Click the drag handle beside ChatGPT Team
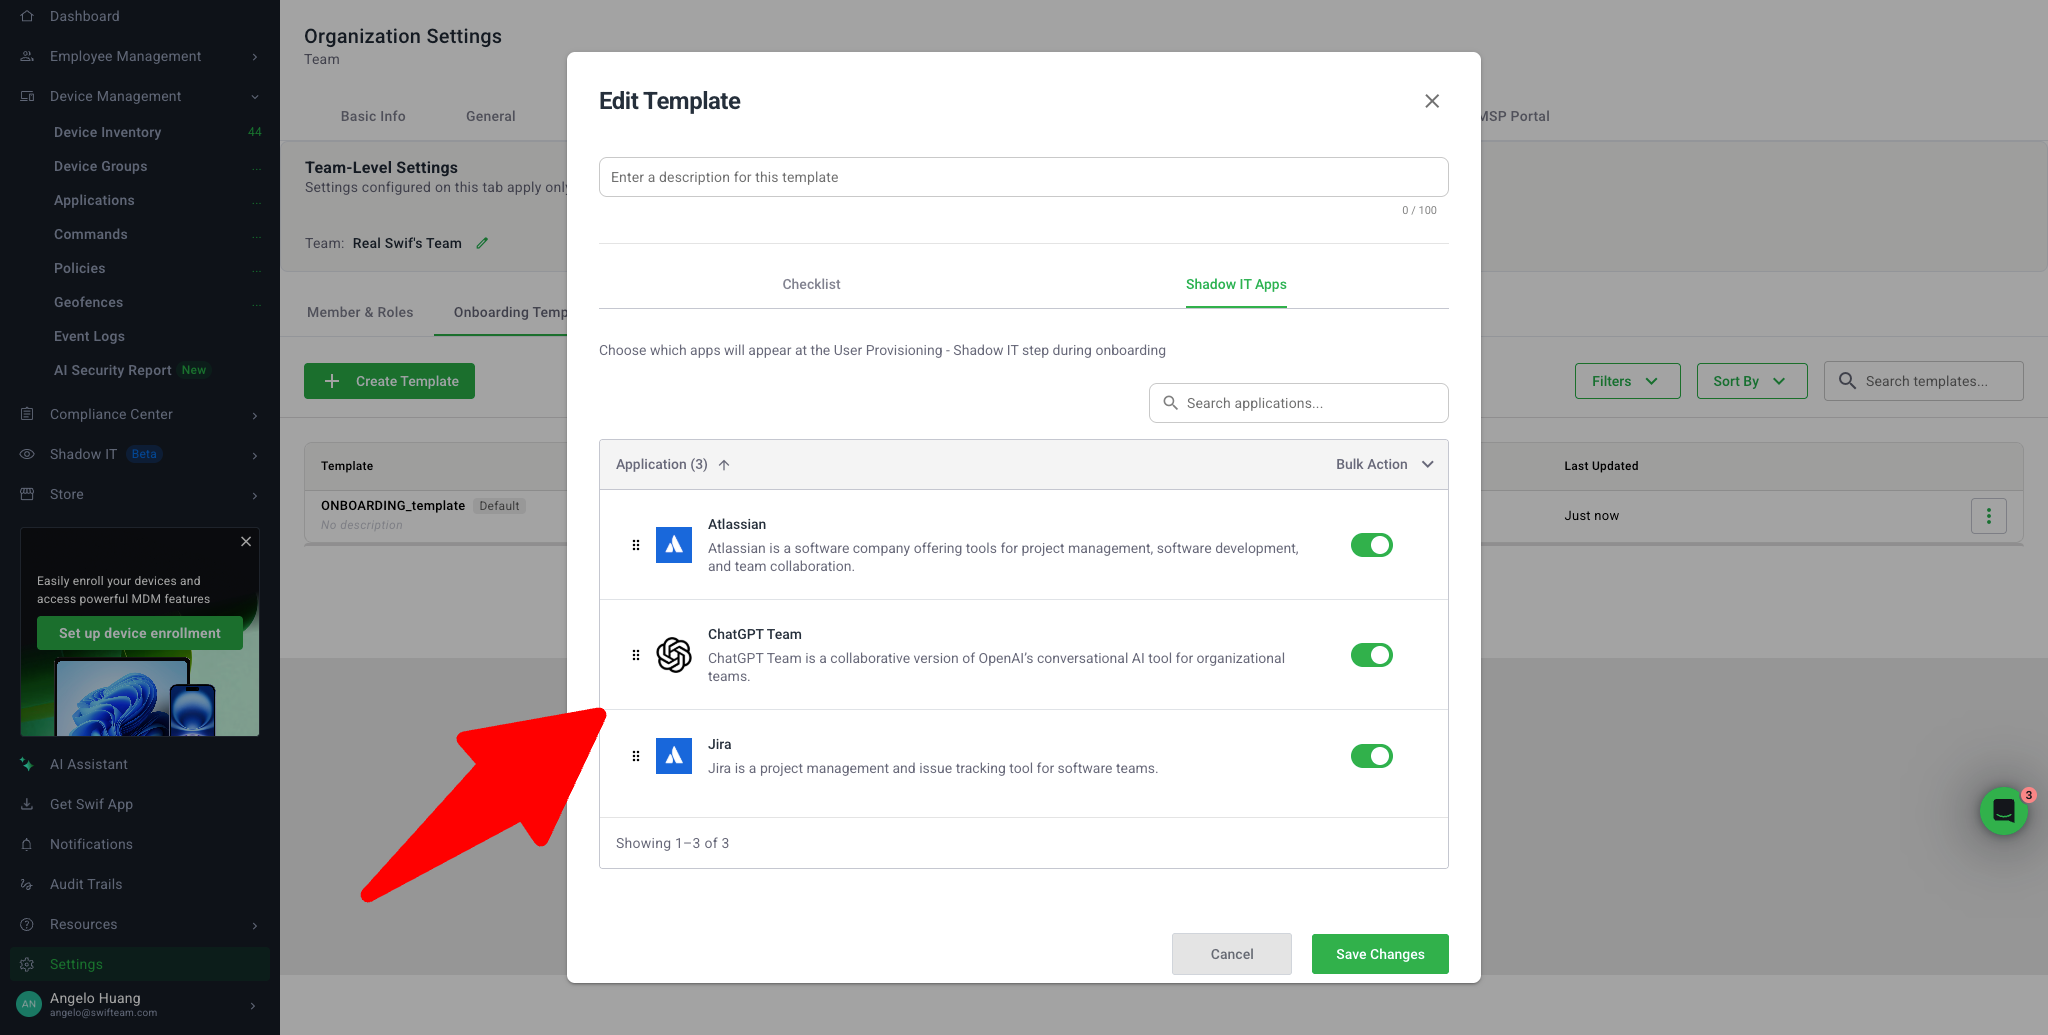The height and width of the screenshot is (1035, 2048). (x=636, y=655)
